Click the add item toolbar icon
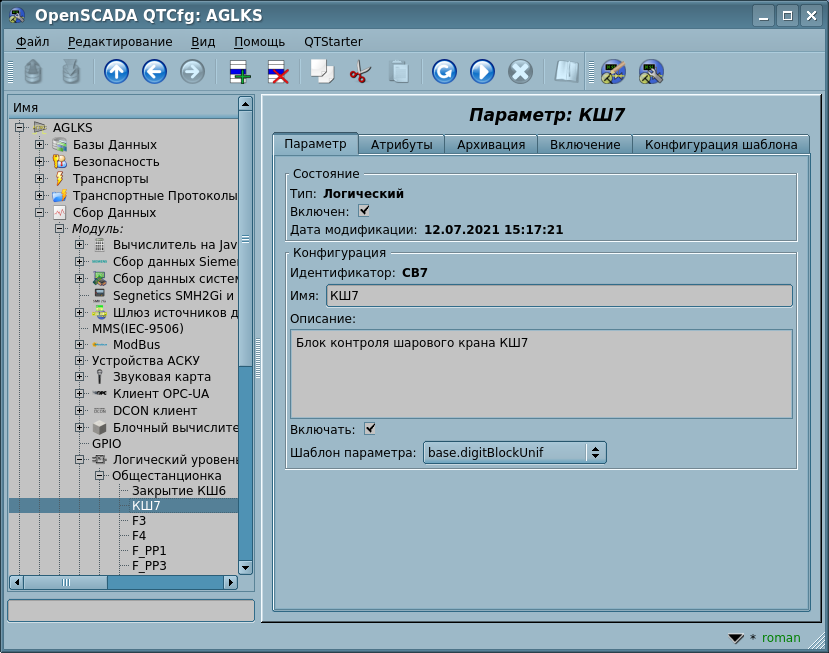Screen dimensions: 829x653 coord(240,72)
